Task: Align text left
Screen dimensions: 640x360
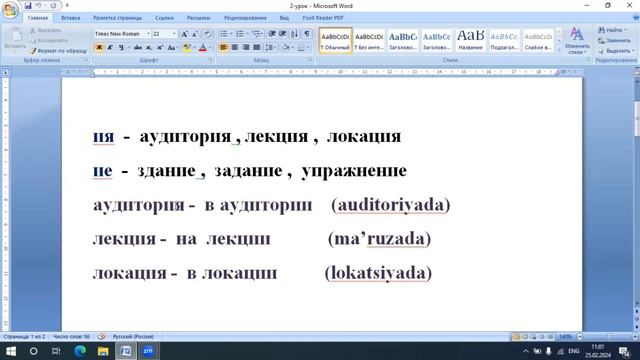Action: (224, 48)
